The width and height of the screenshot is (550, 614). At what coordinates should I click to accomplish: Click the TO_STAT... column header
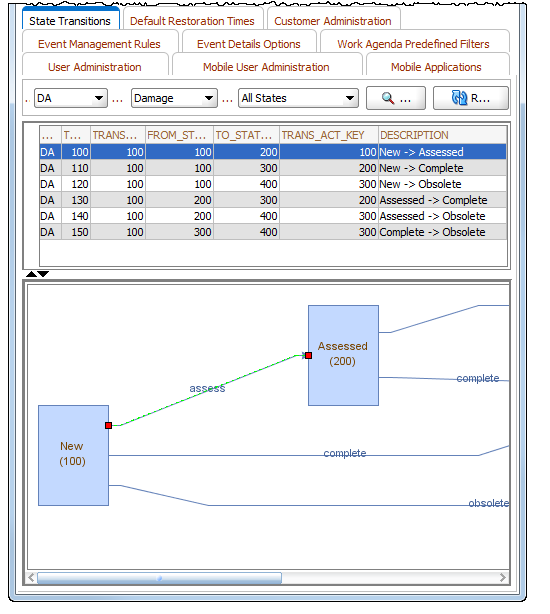pos(246,135)
